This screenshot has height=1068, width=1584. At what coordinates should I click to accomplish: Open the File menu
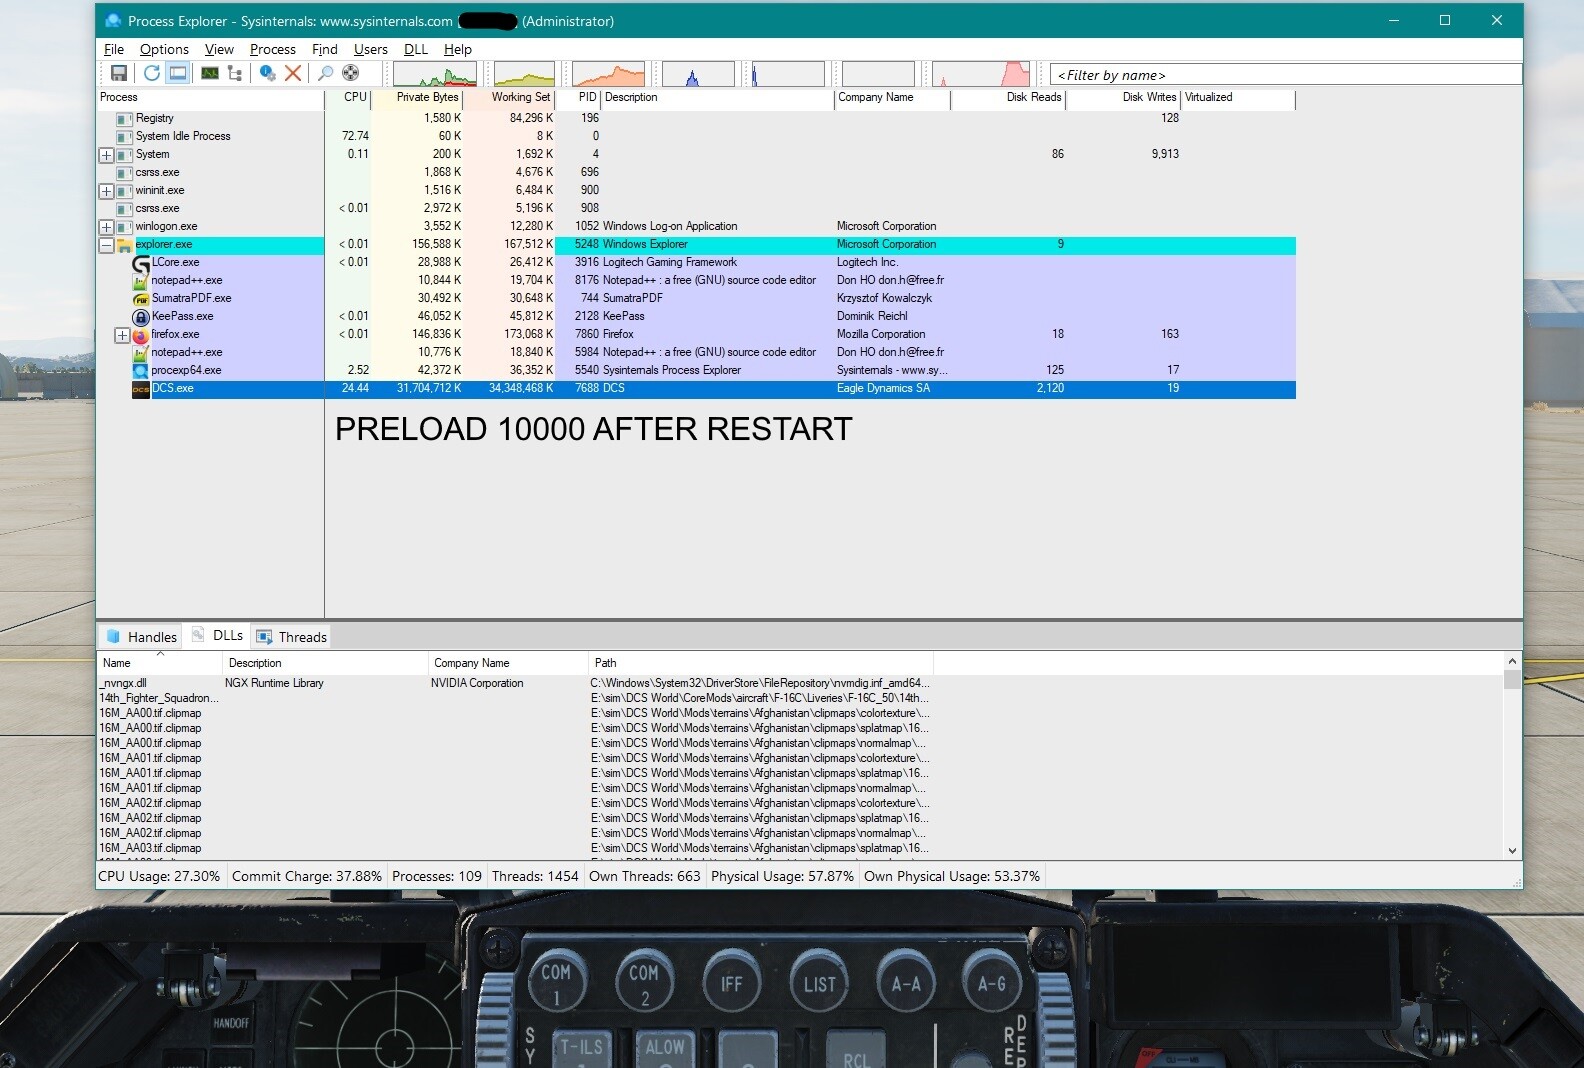tap(114, 49)
